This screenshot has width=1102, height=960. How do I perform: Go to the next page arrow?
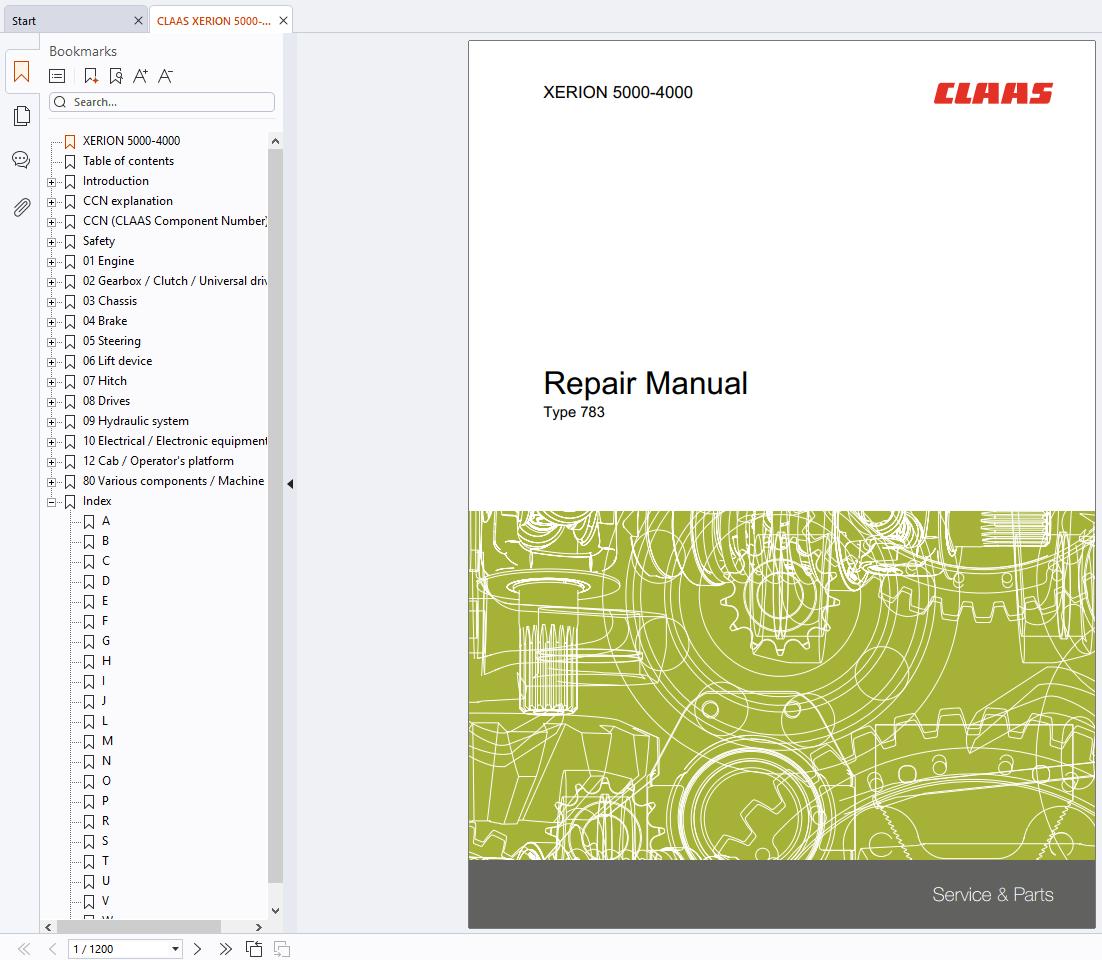[197, 948]
